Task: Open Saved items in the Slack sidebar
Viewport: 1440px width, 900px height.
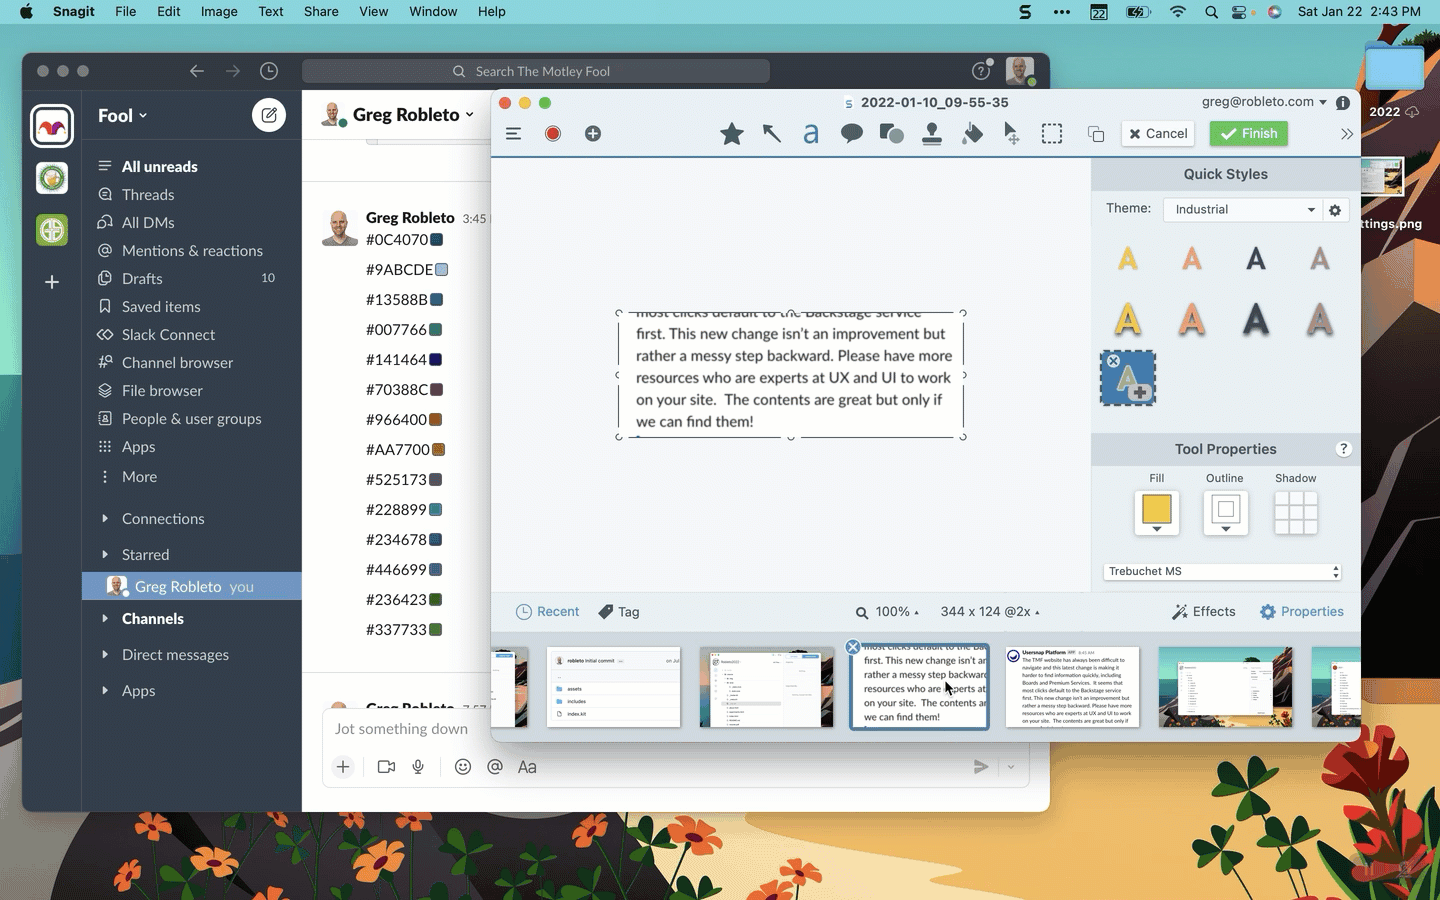Action: pyautogui.click(x=161, y=307)
